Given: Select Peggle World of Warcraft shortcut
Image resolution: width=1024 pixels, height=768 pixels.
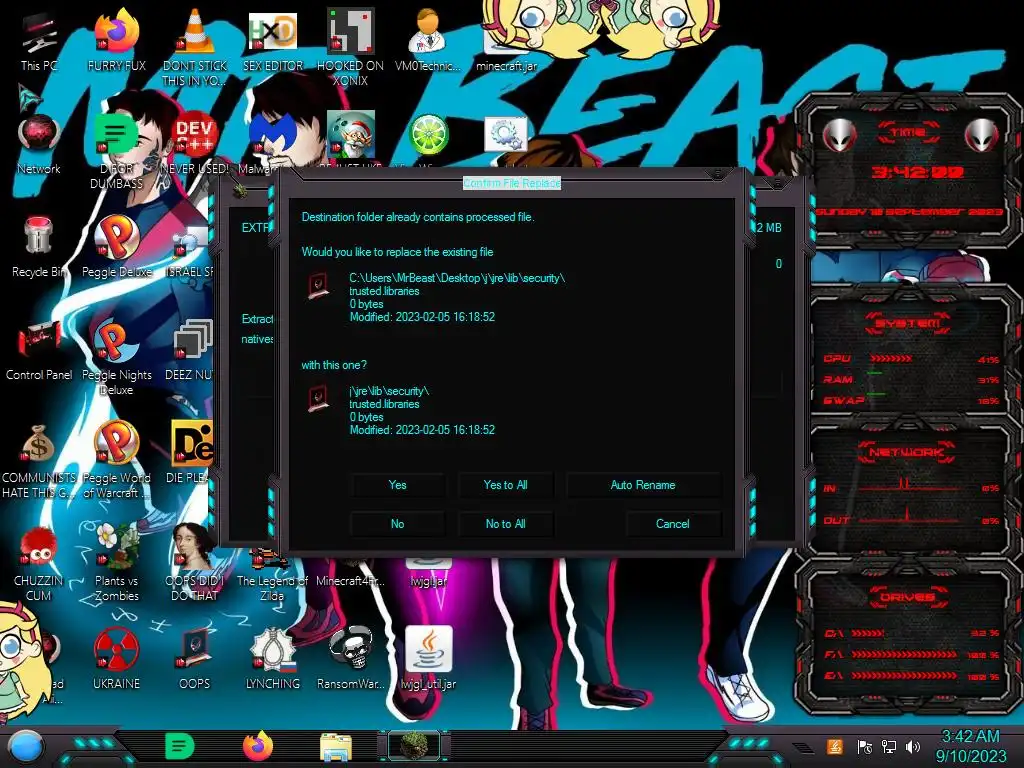Looking at the screenshot, I should pyautogui.click(x=117, y=461).
